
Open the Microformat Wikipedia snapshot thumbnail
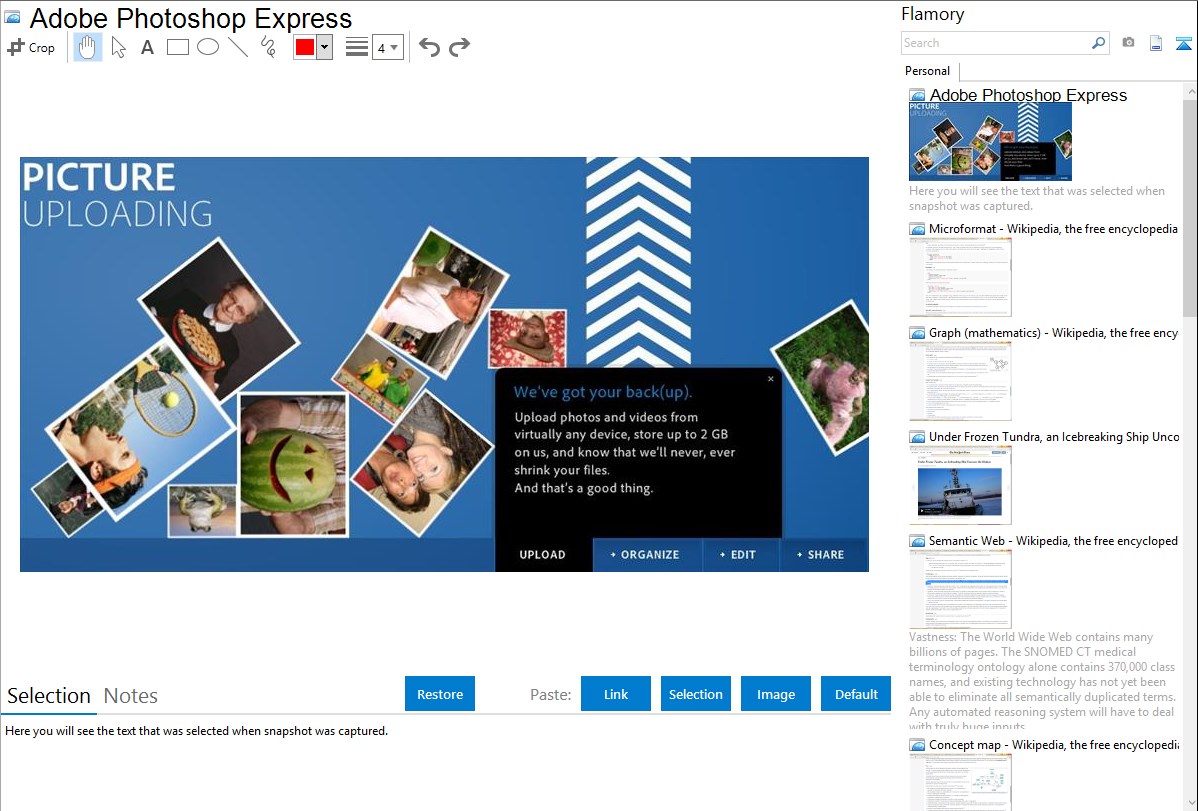pyautogui.click(x=960, y=277)
